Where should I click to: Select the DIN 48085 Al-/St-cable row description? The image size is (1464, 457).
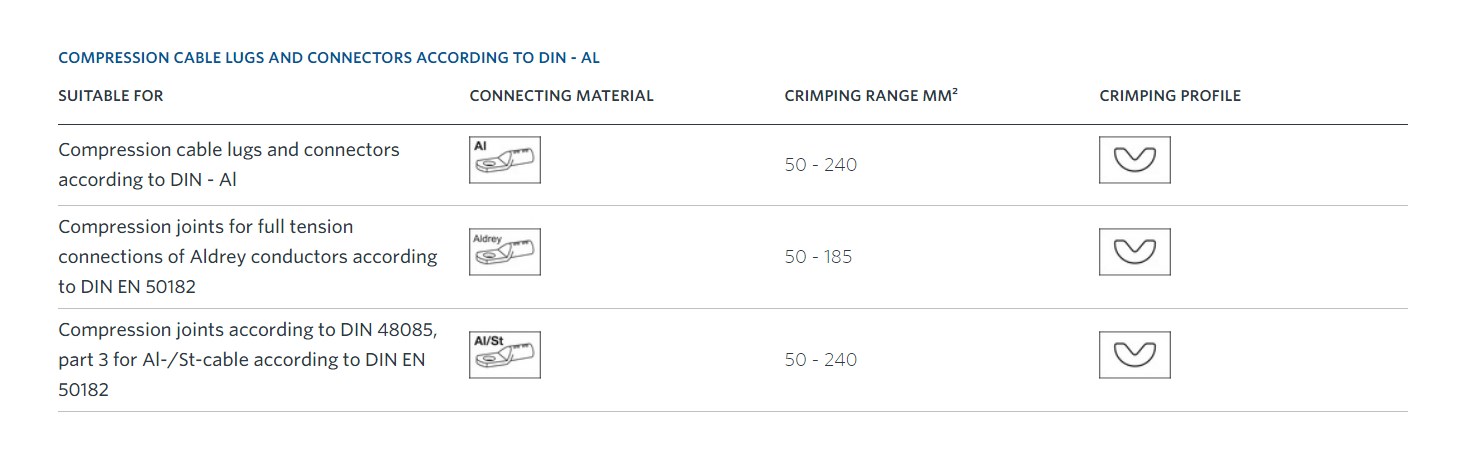(248, 360)
